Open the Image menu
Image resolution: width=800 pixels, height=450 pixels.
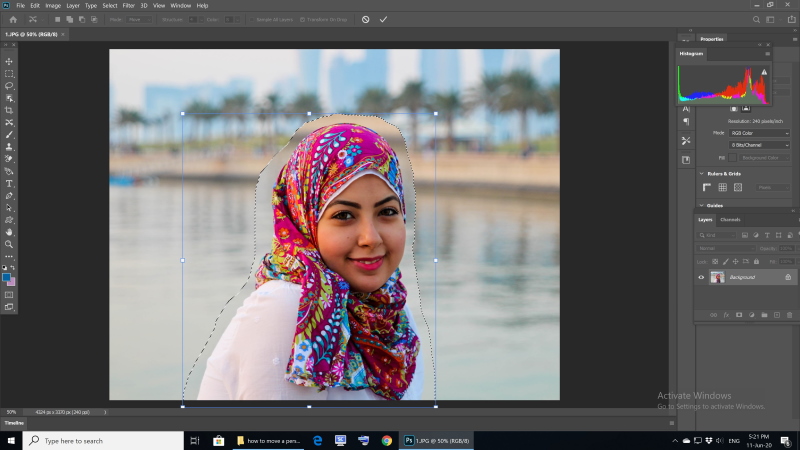(x=53, y=6)
